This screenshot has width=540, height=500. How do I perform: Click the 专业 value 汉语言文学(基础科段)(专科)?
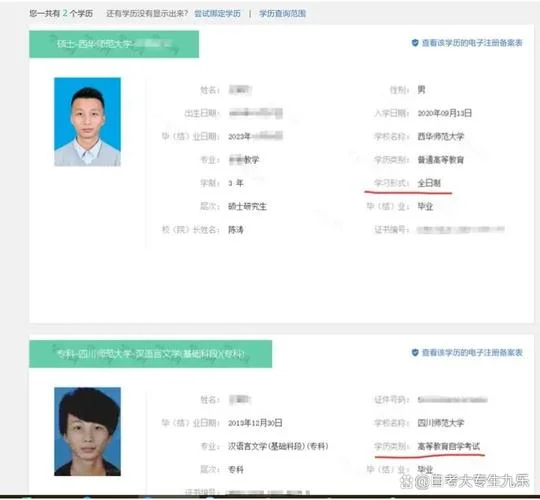click(x=278, y=446)
